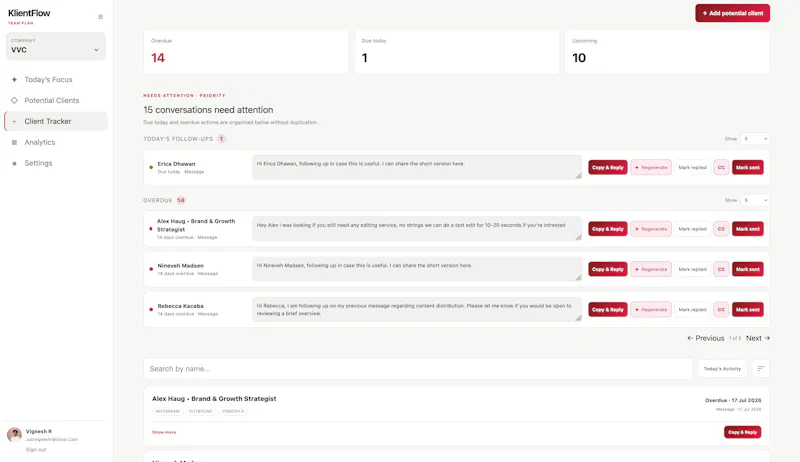Click CC button in Nineveh Madsen row
Image resolution: width=800 pixels, height=462 pixels.
click(721, 269)
